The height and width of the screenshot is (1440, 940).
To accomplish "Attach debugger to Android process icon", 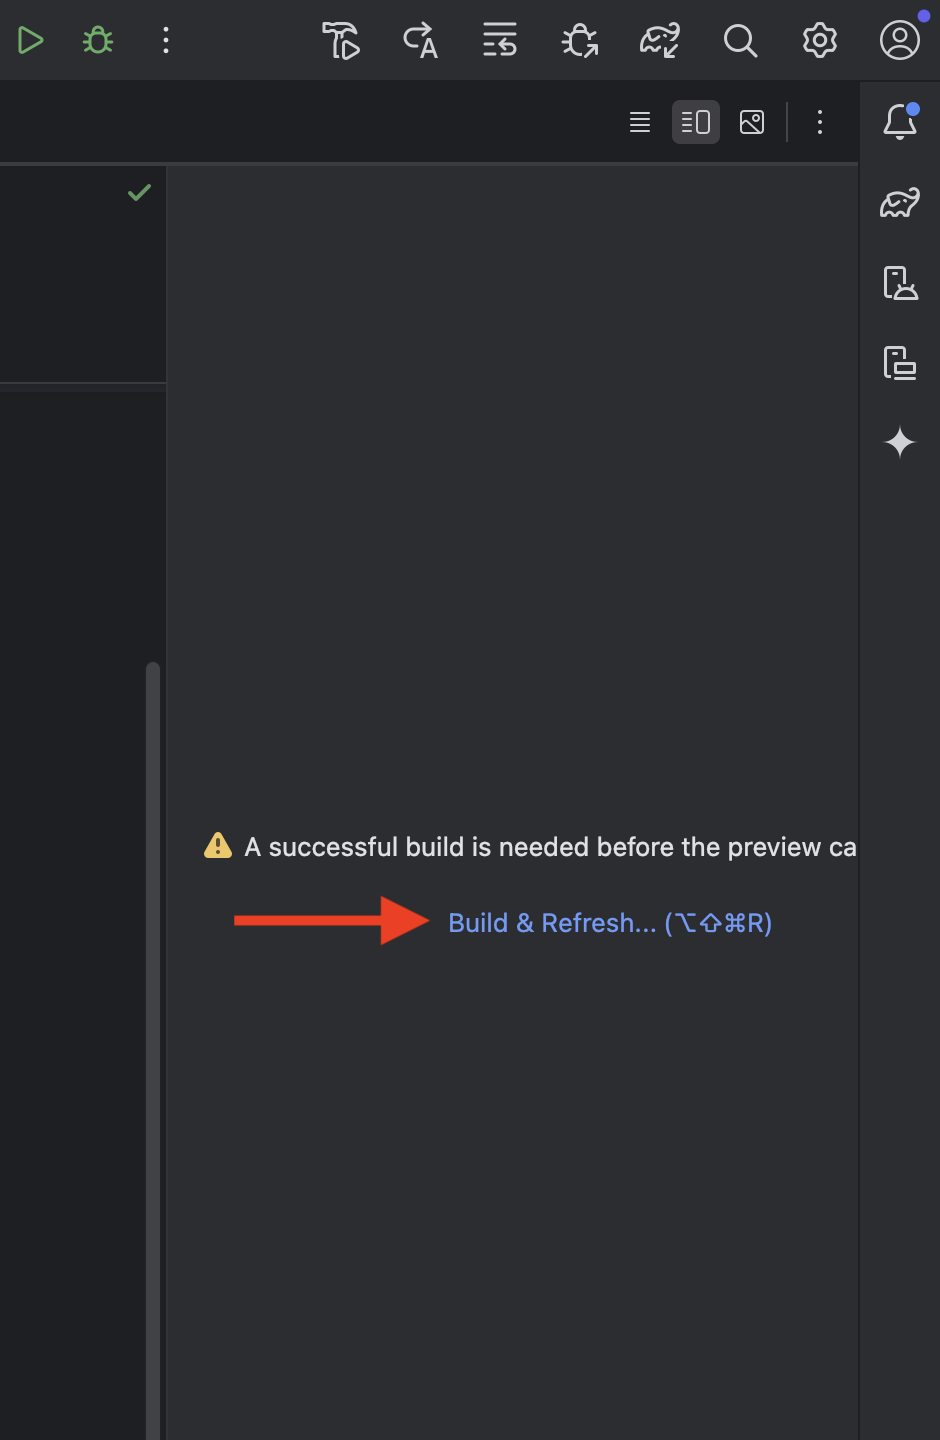I will pos(580,41).
